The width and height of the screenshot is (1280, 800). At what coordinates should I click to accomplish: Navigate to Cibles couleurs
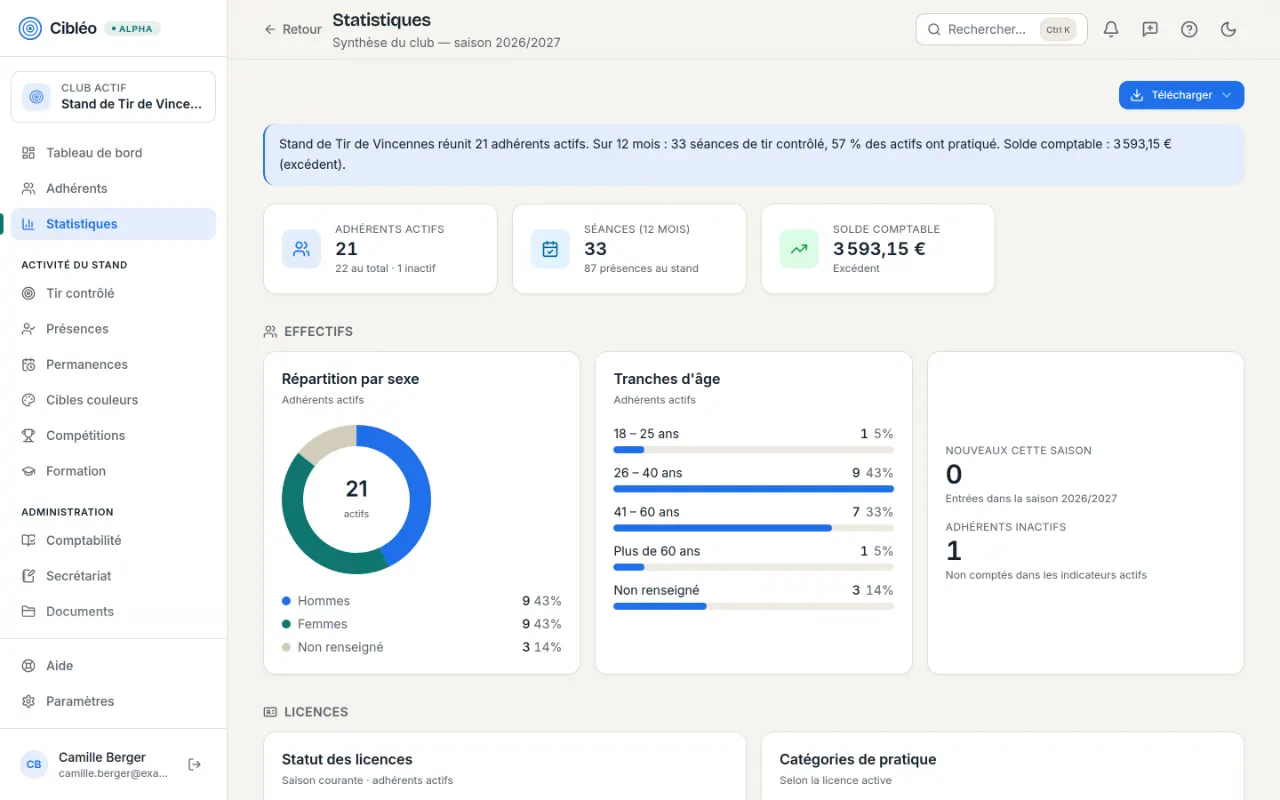point(113,400)
